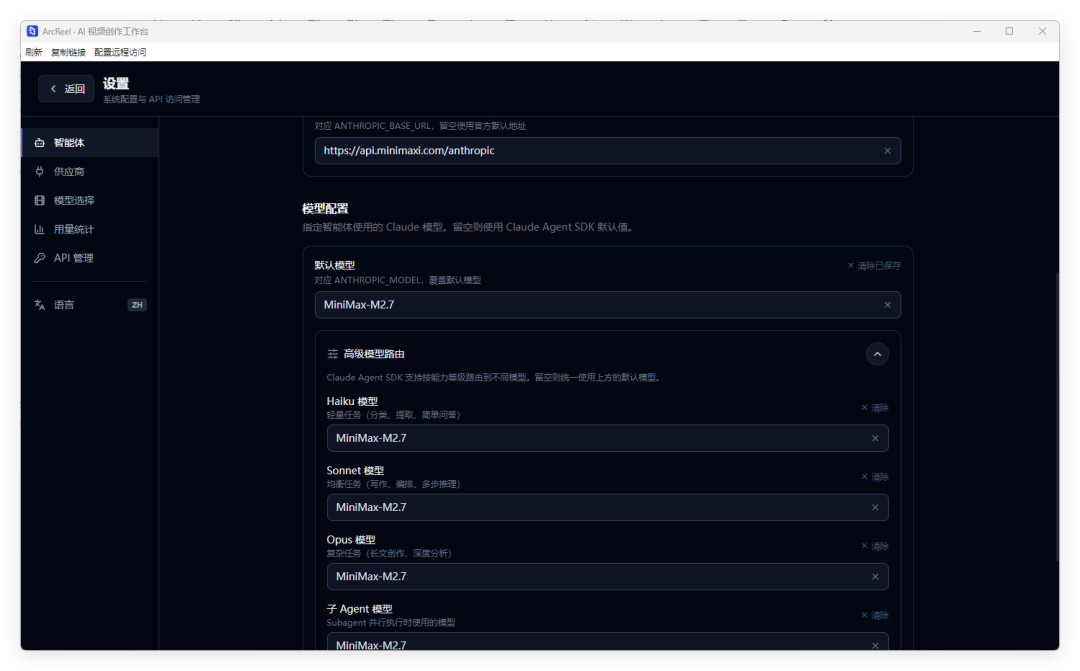Open API 管理 in the sidebar
Image resolution: width=1080 pixels, height=671 pixels.
pos(90,258)
